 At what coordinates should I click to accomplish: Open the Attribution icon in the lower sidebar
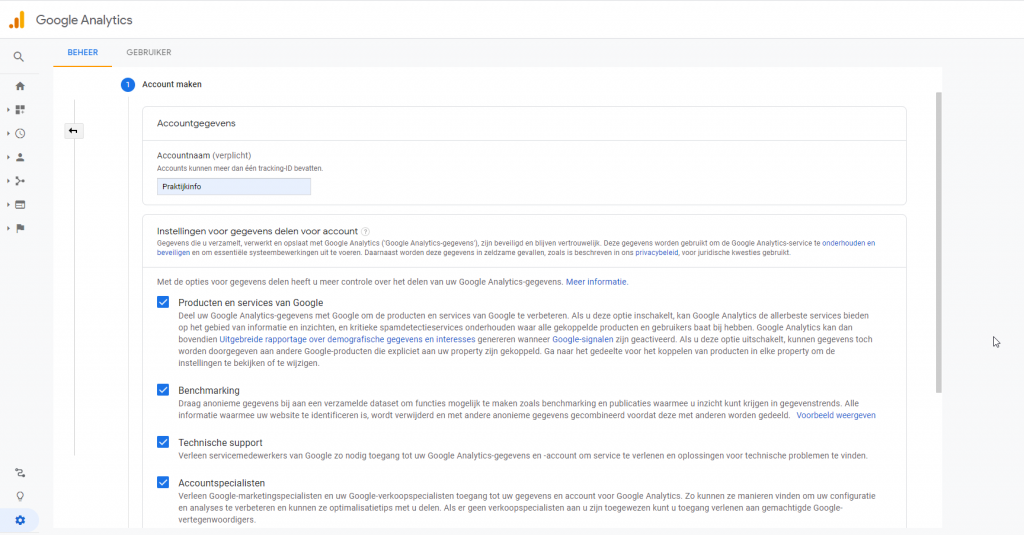coord(20,472)
